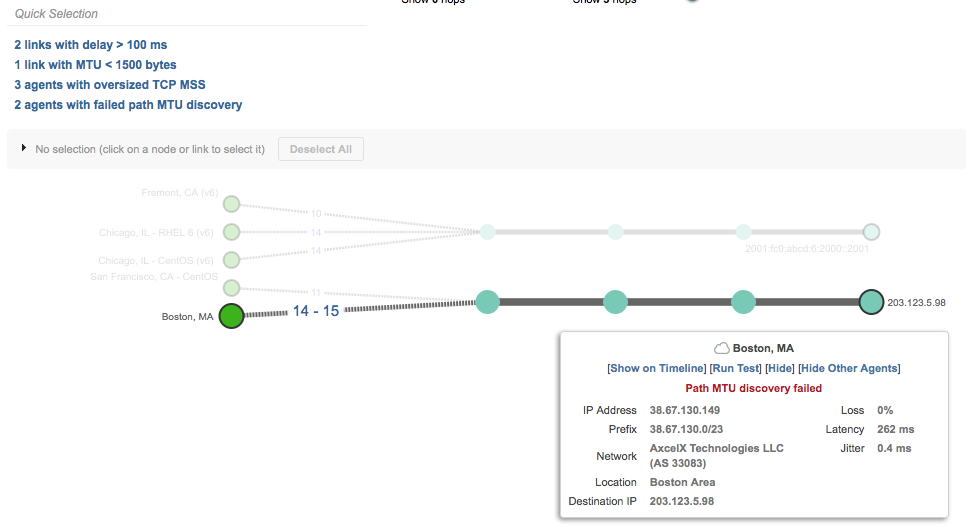This screenshot has height=532, width=966.
Task: Click Hide Other Agents link
Action: click(849, 369)
